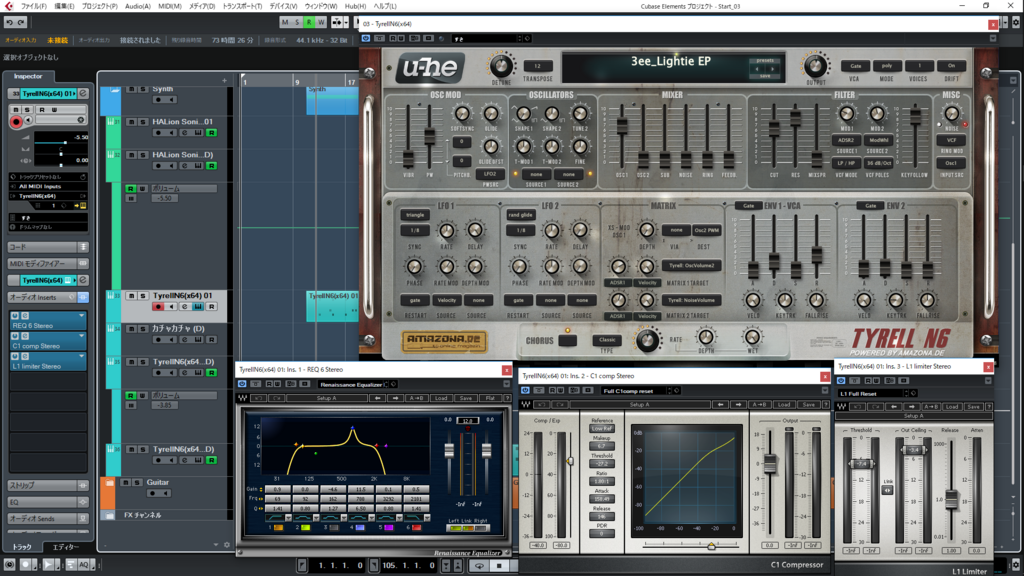This screenshot has width=1024, height=576.
Task: Bypass the REQ 6 Stereo insert
Action: click(x=15, y=315)
